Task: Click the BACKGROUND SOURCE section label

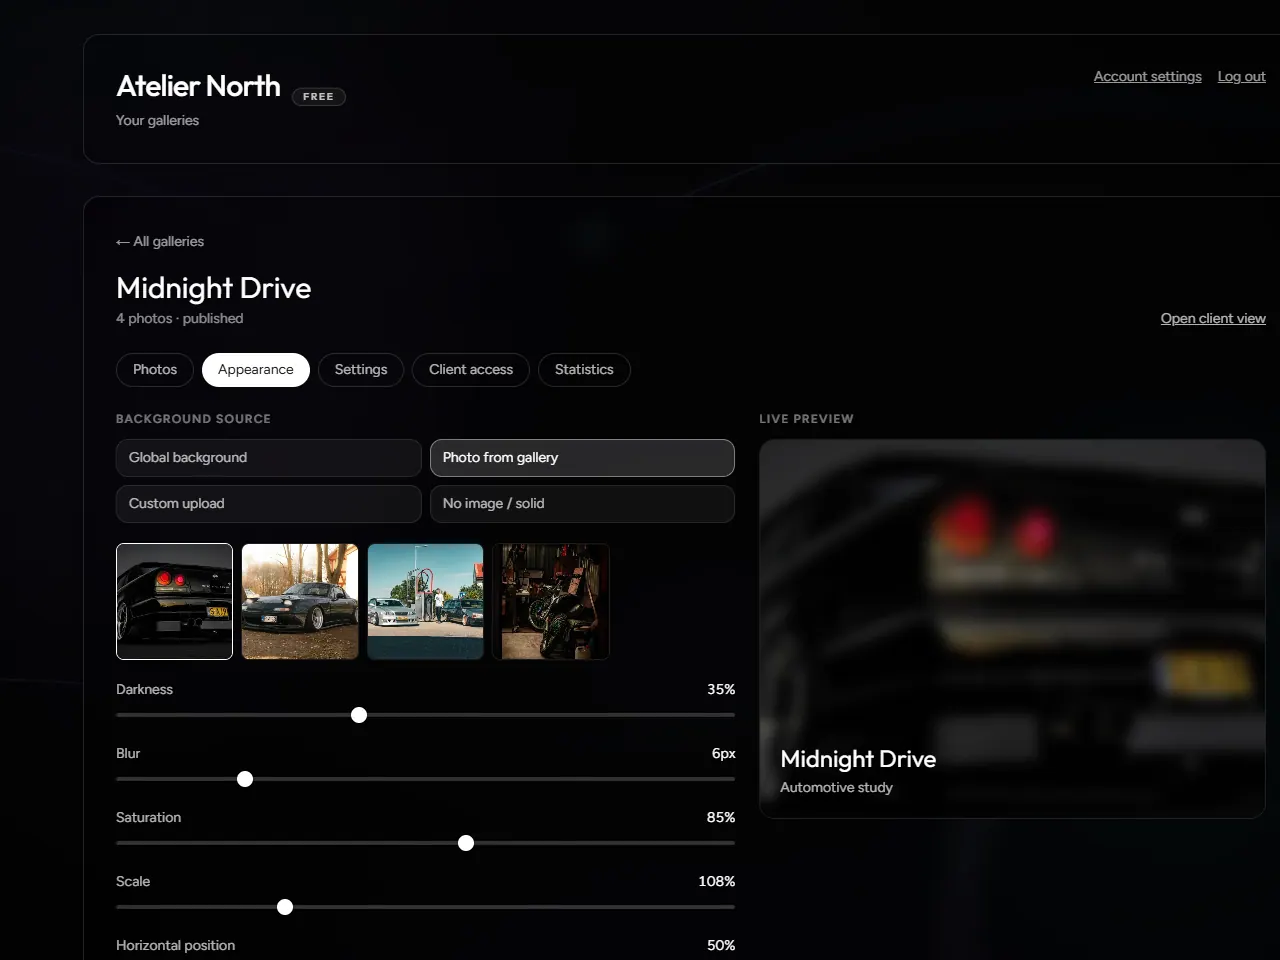Action: tap(193, 418)
